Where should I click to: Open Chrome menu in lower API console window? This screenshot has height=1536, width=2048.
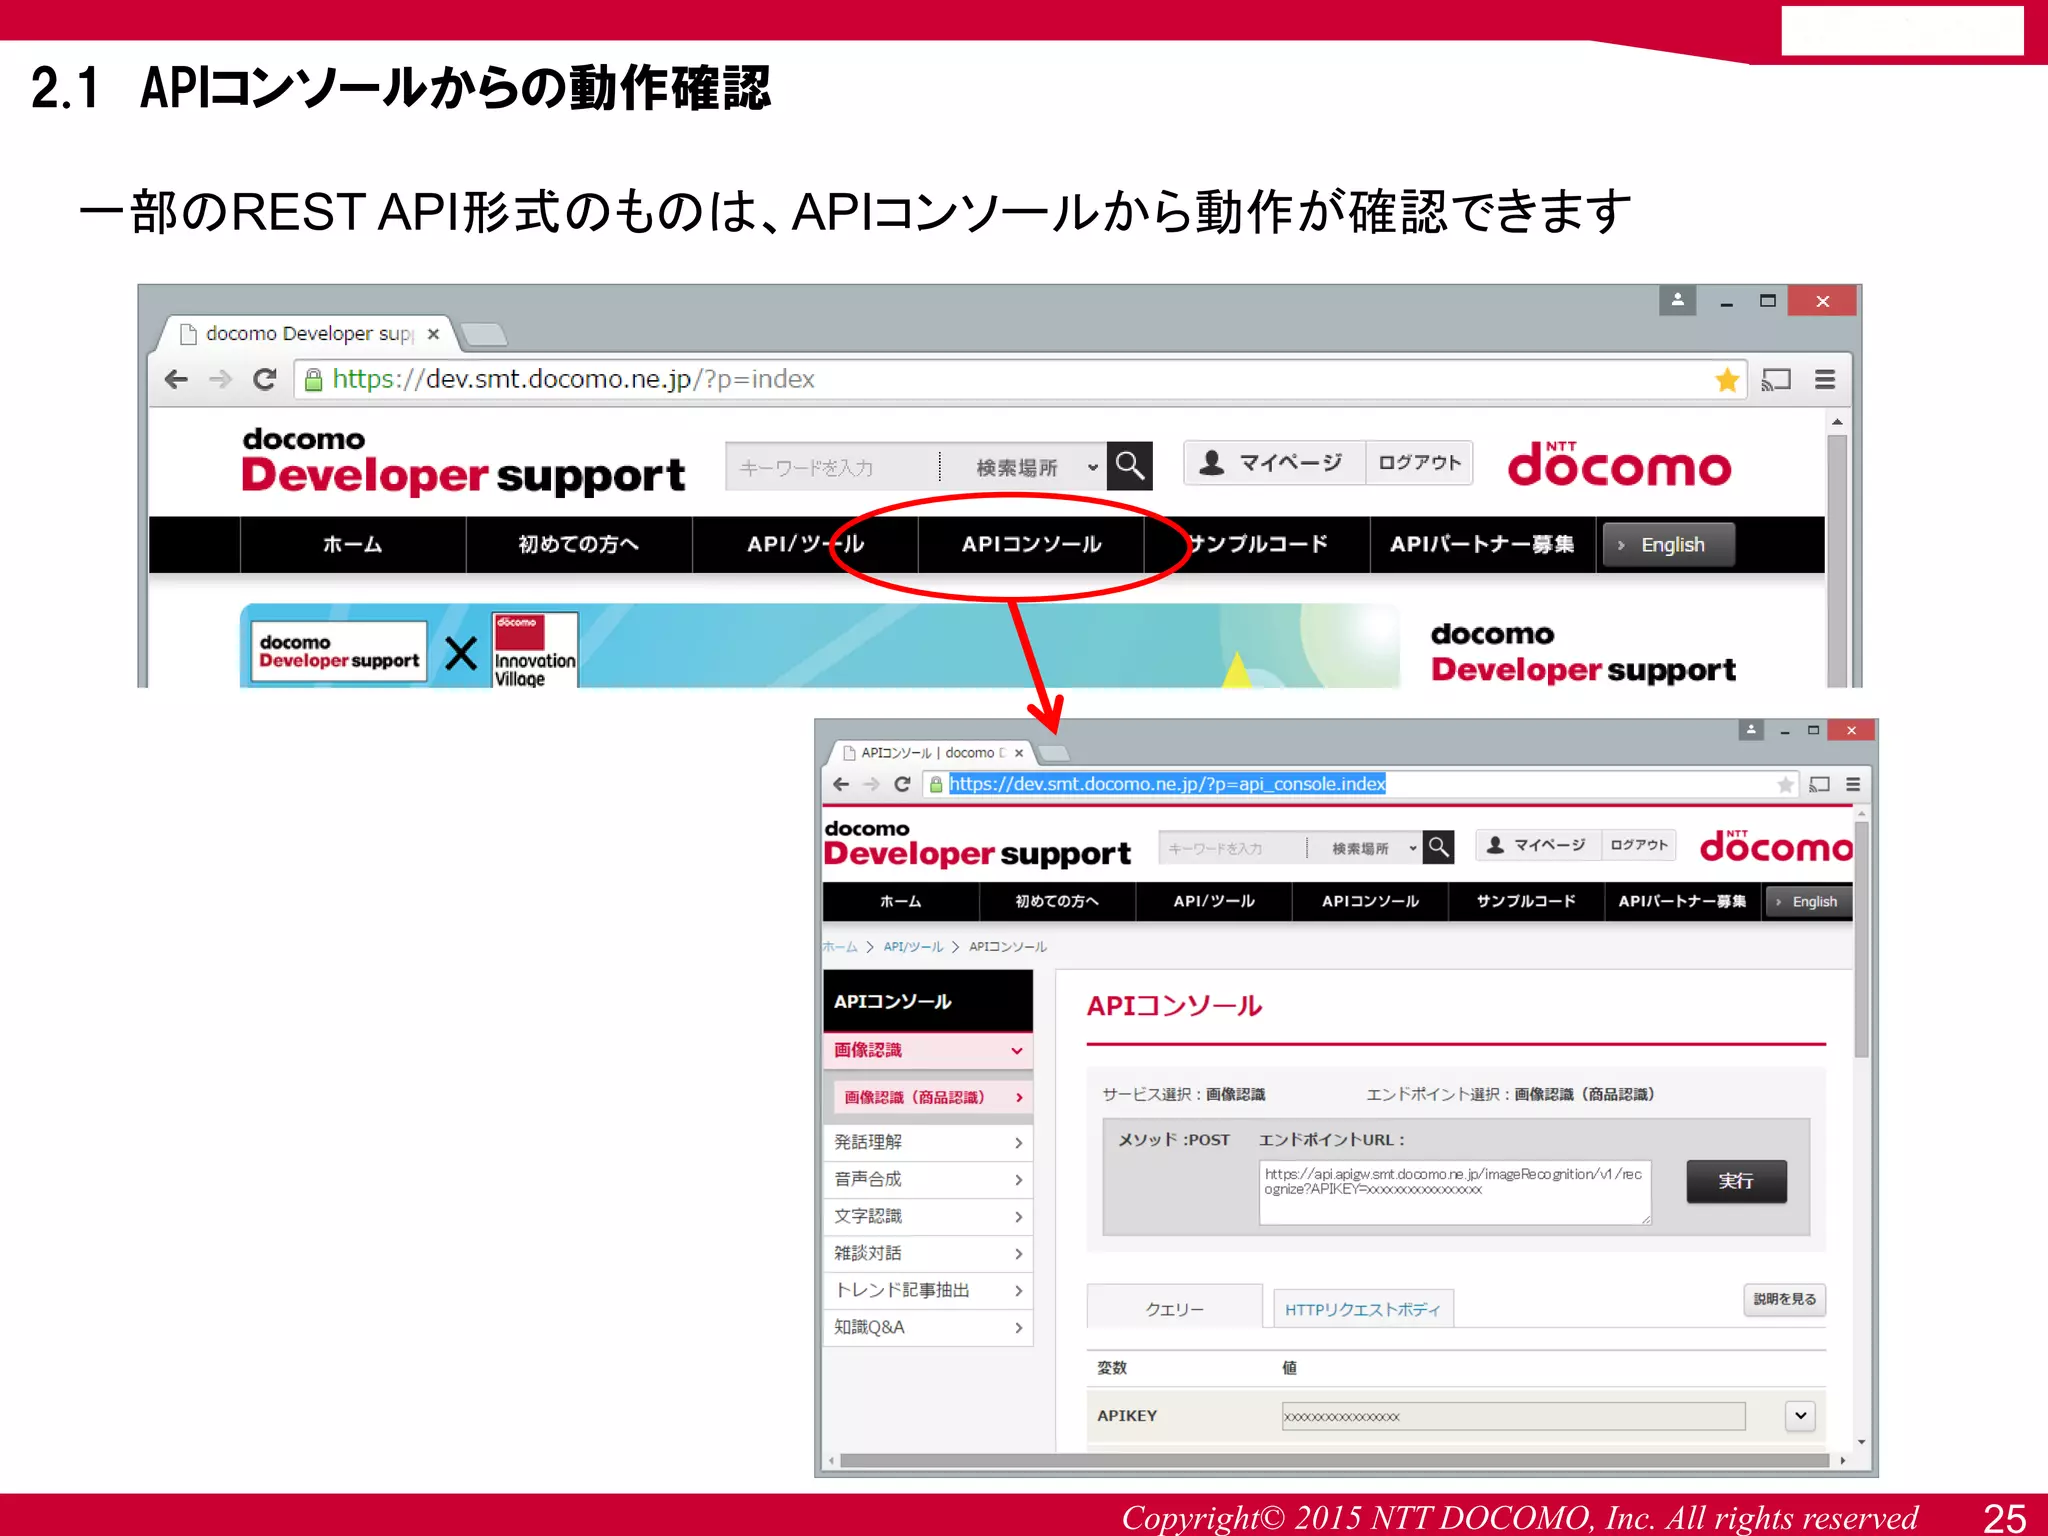1853,784
